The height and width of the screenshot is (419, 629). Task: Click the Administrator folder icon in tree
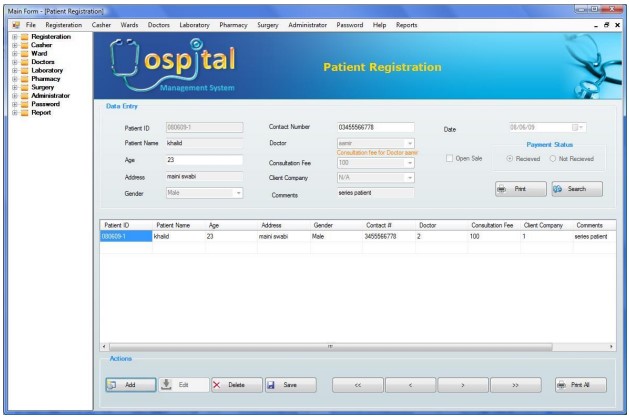pyautogui.click(x=24, y=96)
